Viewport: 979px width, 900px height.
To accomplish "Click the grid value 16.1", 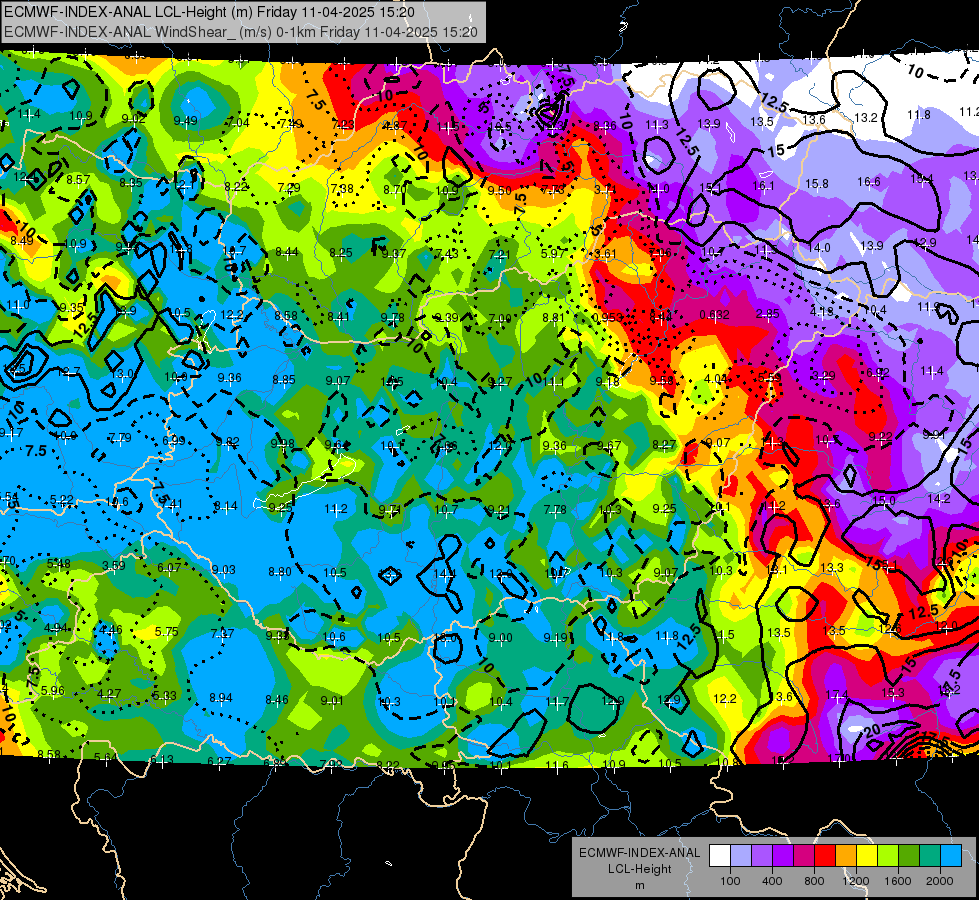I will click(763, 185).
